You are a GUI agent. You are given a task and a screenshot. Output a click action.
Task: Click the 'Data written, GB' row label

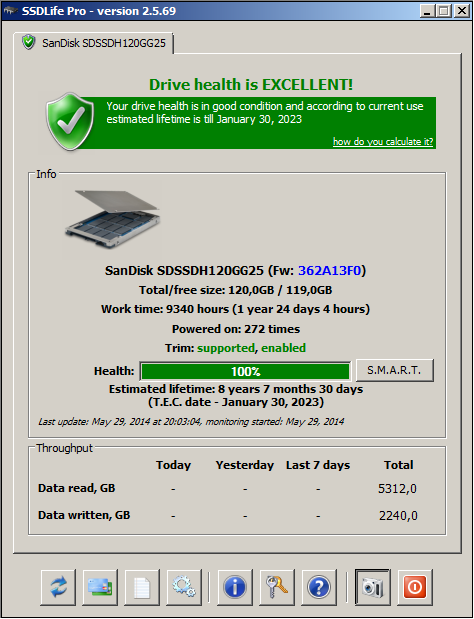(x=84, y=515)
